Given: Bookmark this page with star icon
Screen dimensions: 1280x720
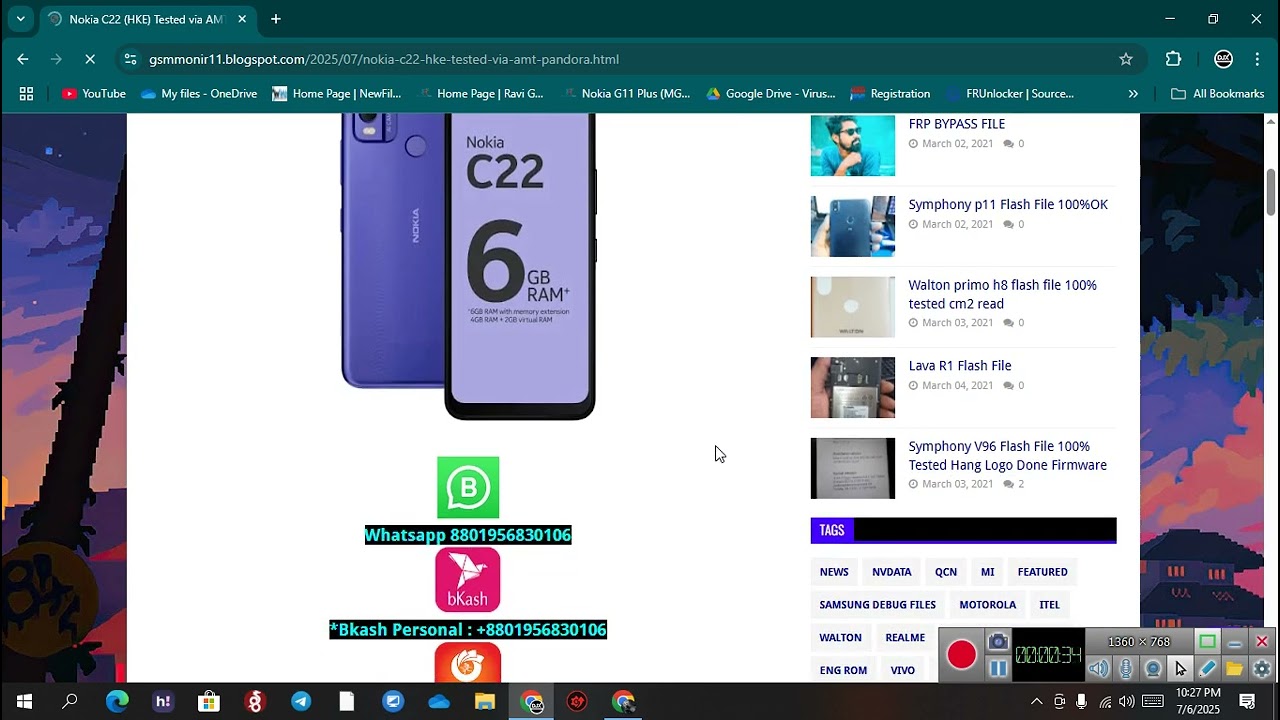Looking at the screenshot, I should click(1126, 59).
